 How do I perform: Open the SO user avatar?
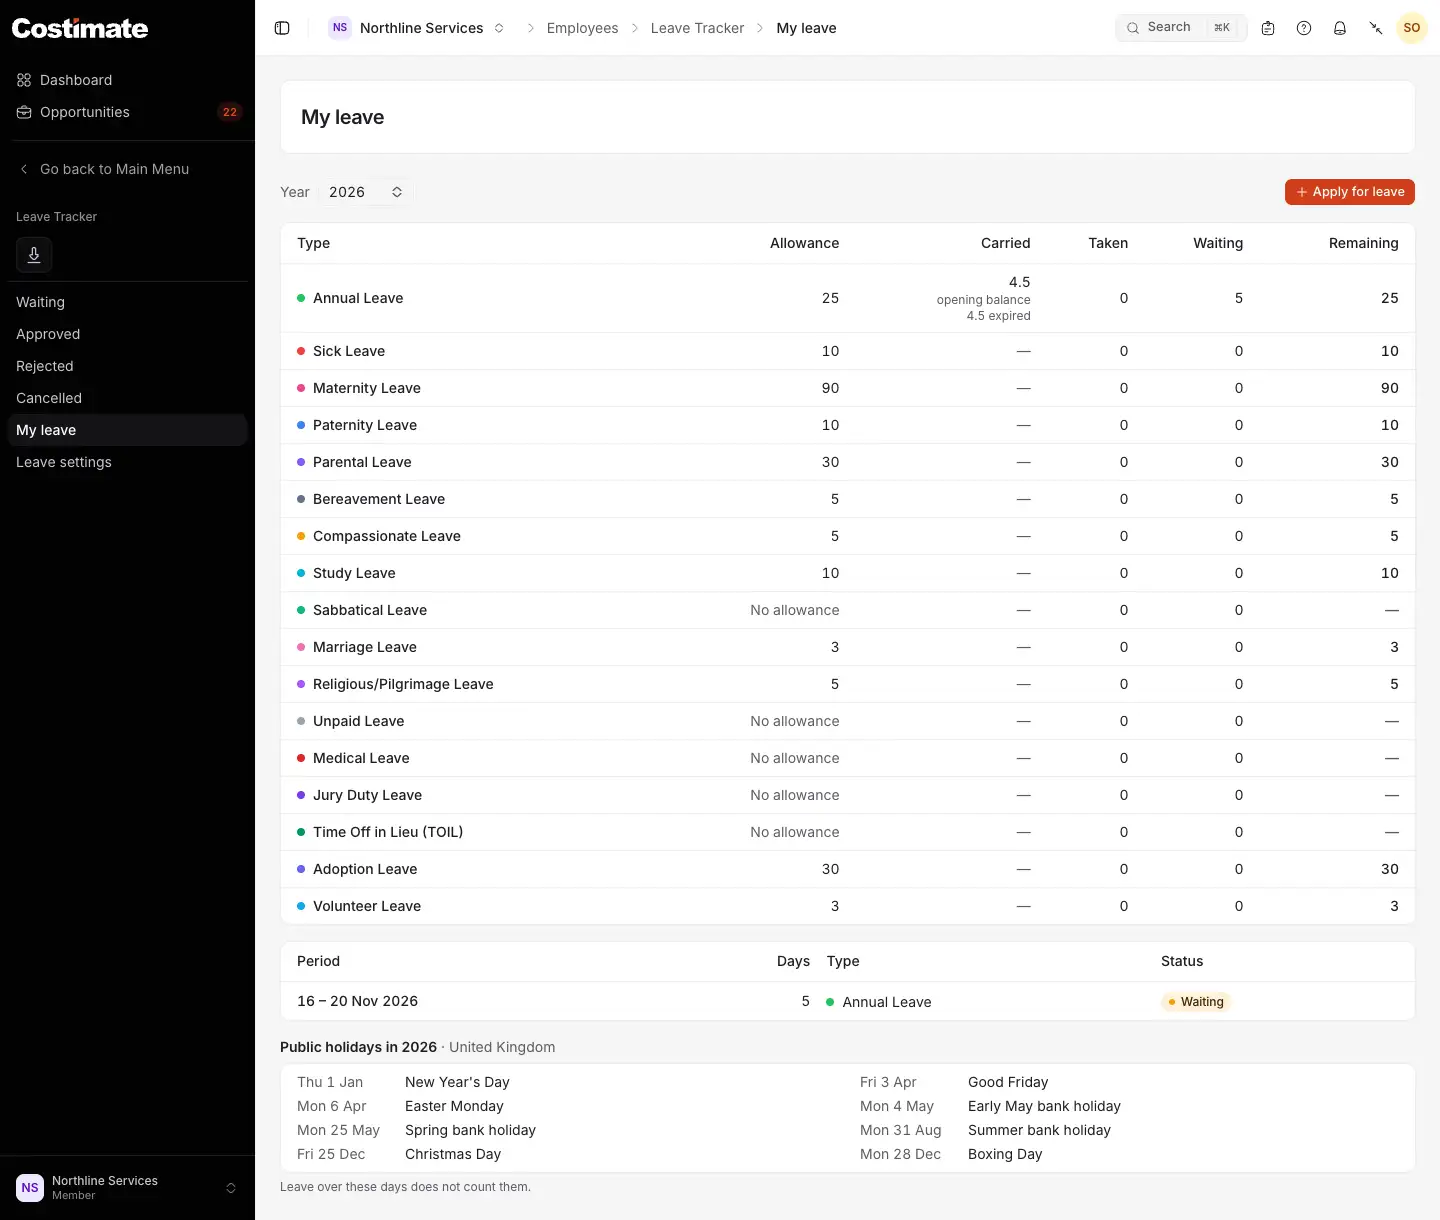coord(1412,28)
